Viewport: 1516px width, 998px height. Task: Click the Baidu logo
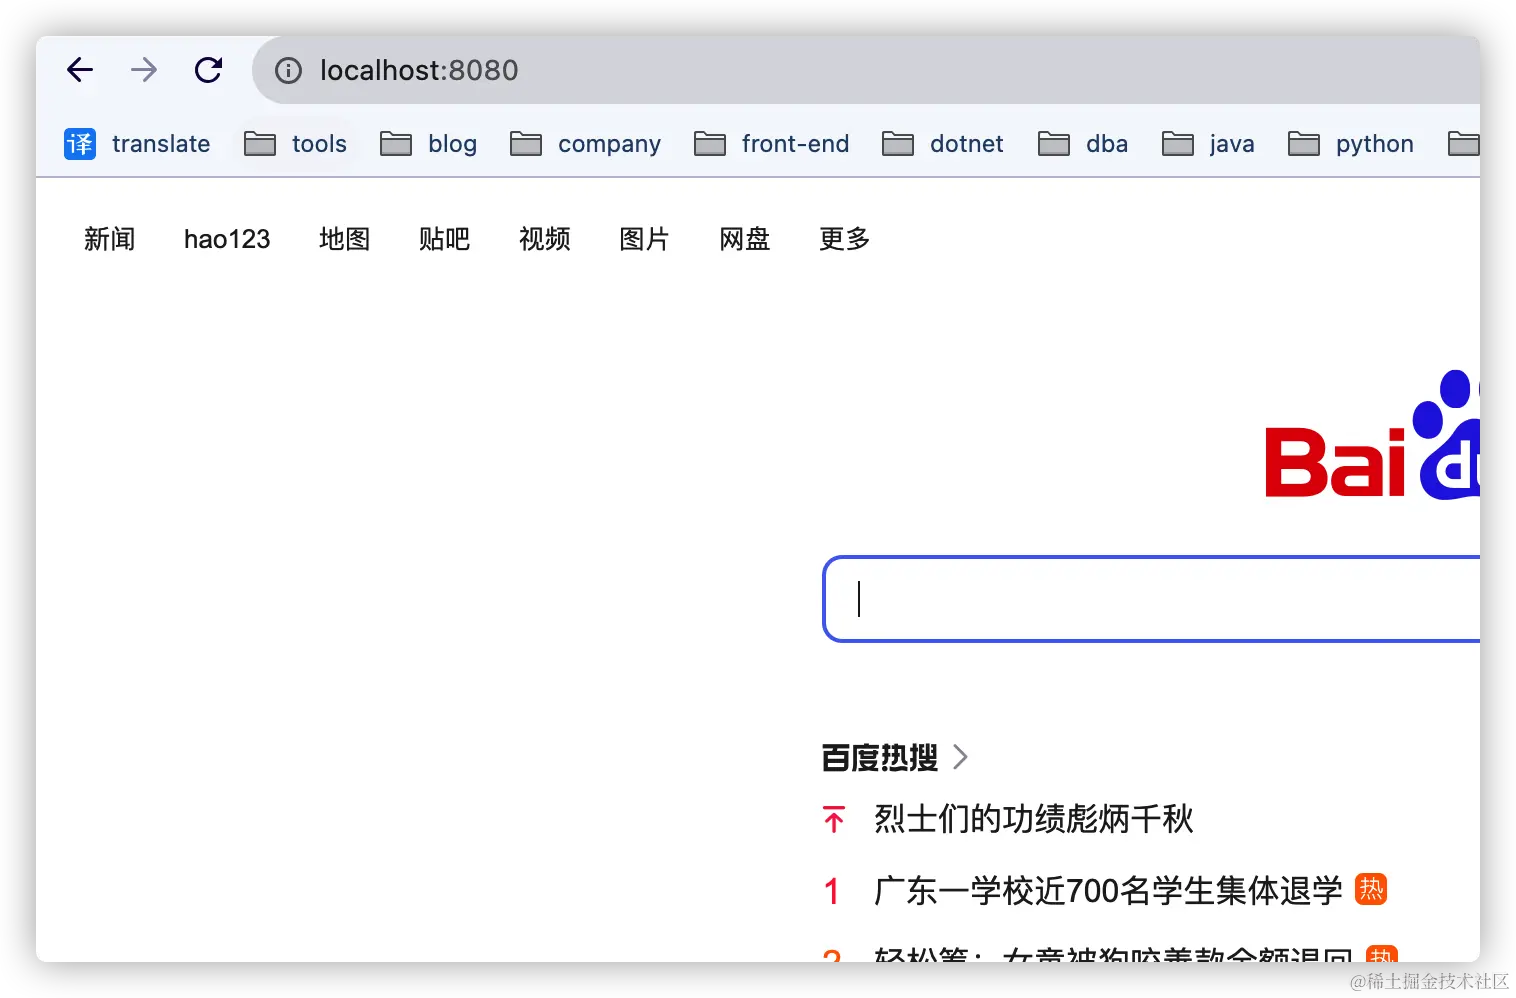coord(1372,435)
